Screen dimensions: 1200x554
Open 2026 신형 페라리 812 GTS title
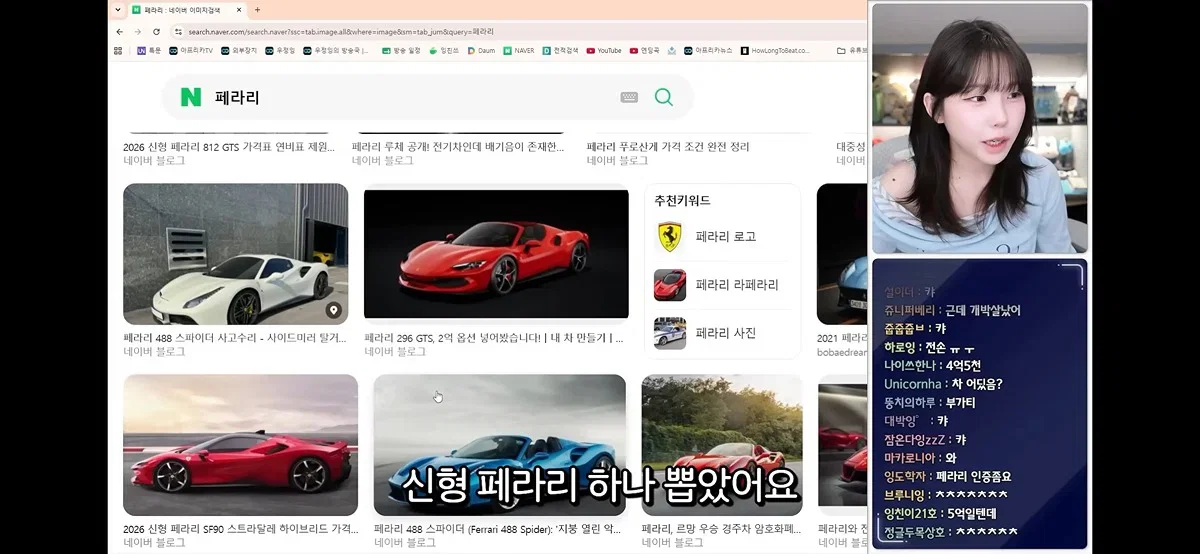click(229, 147)
